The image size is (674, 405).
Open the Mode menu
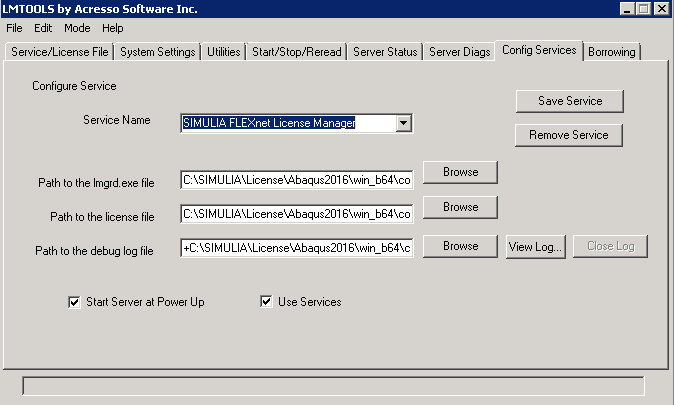point(77,28)
